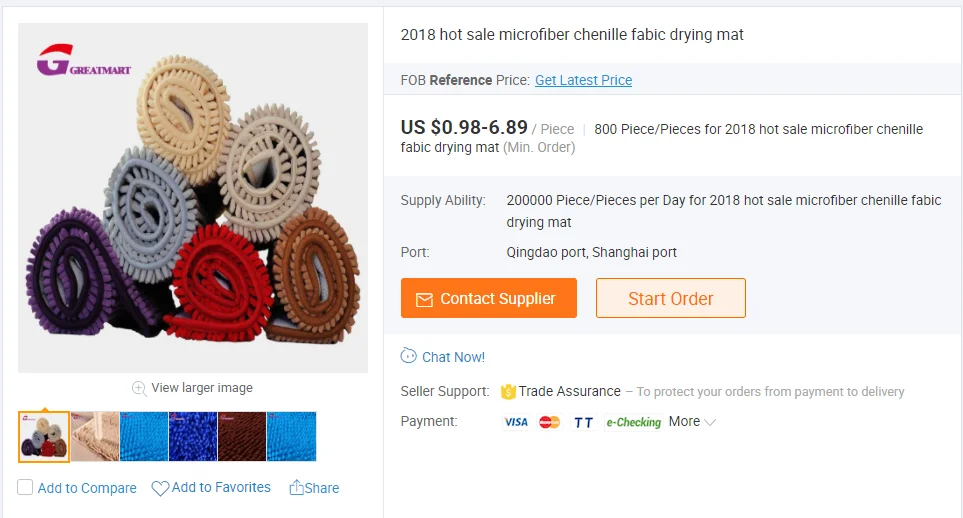Select the dark blue chenille thumbnail
963x518 pixels.
193,437
